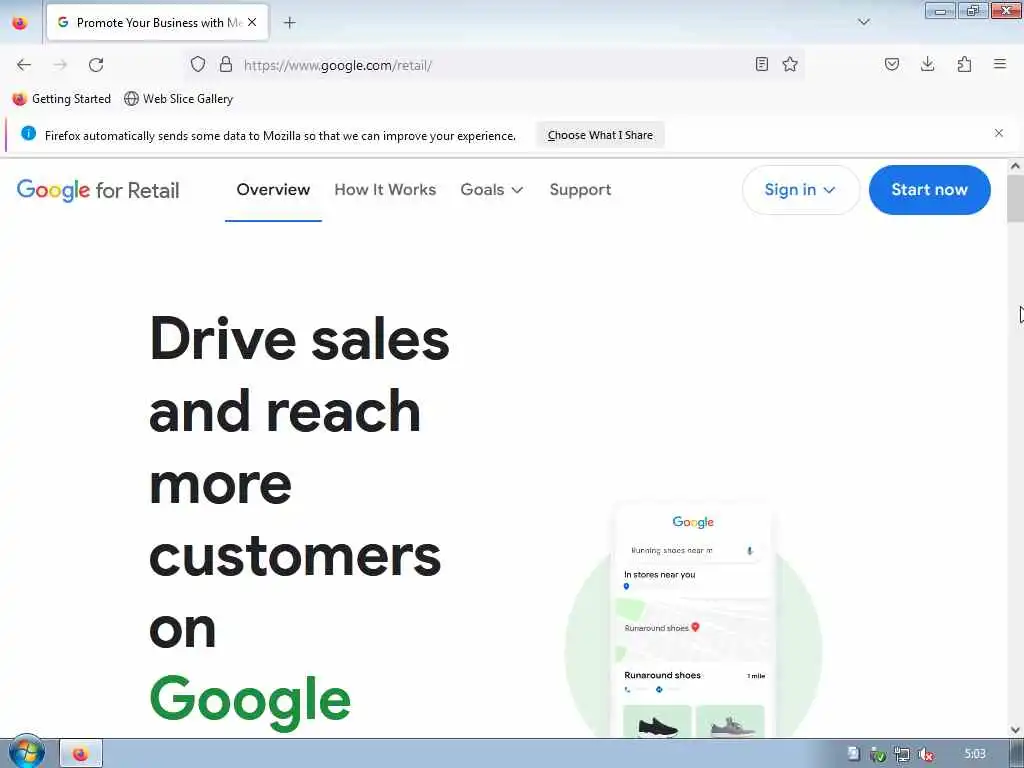Click the black sneaker product thumbnail
This screenshot has width=1024, height=768.
click(x=657, y=722)
